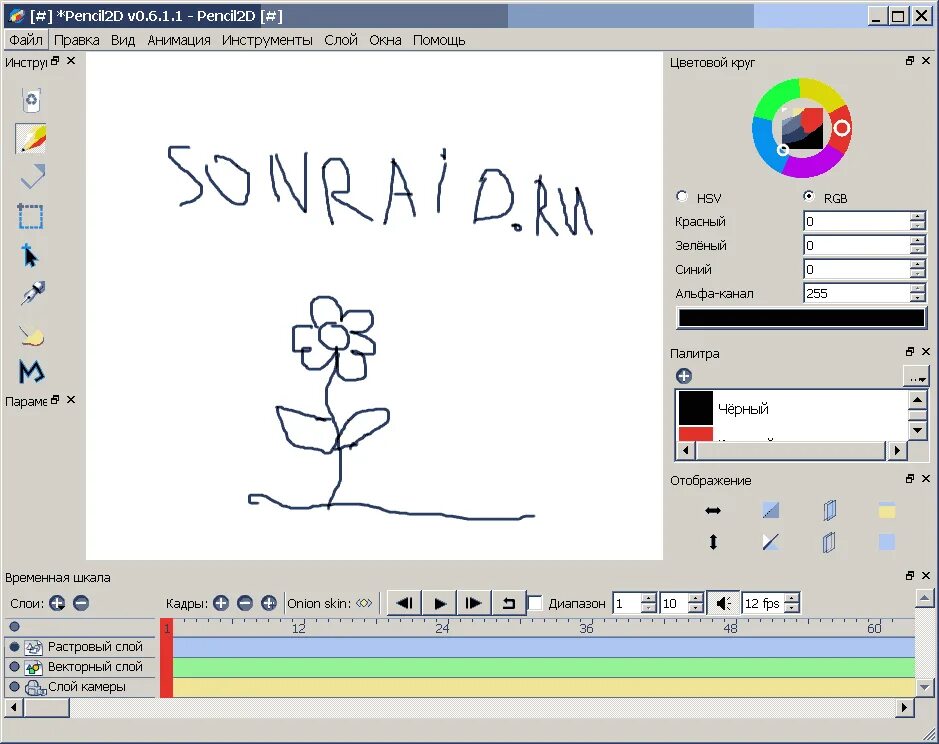The image size is (939, 744).
Task: Click the Красный value field
Action: pos(857,221)
